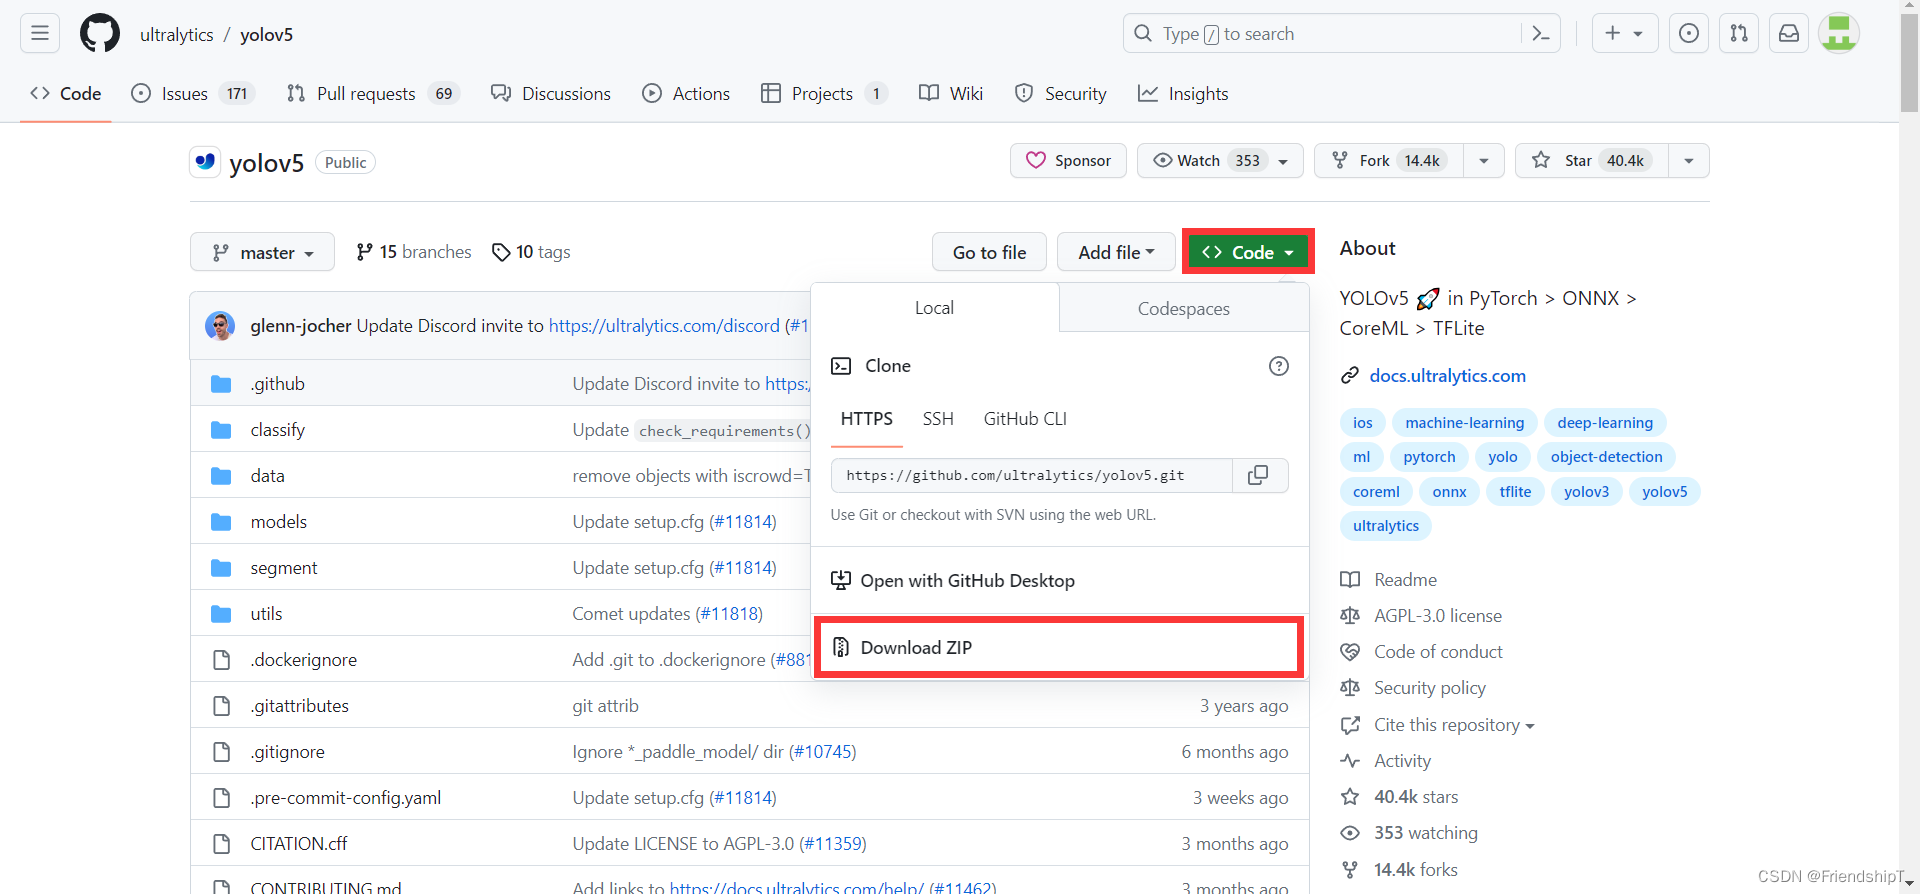Open the Insights tab

click(x=1183, y=93)
